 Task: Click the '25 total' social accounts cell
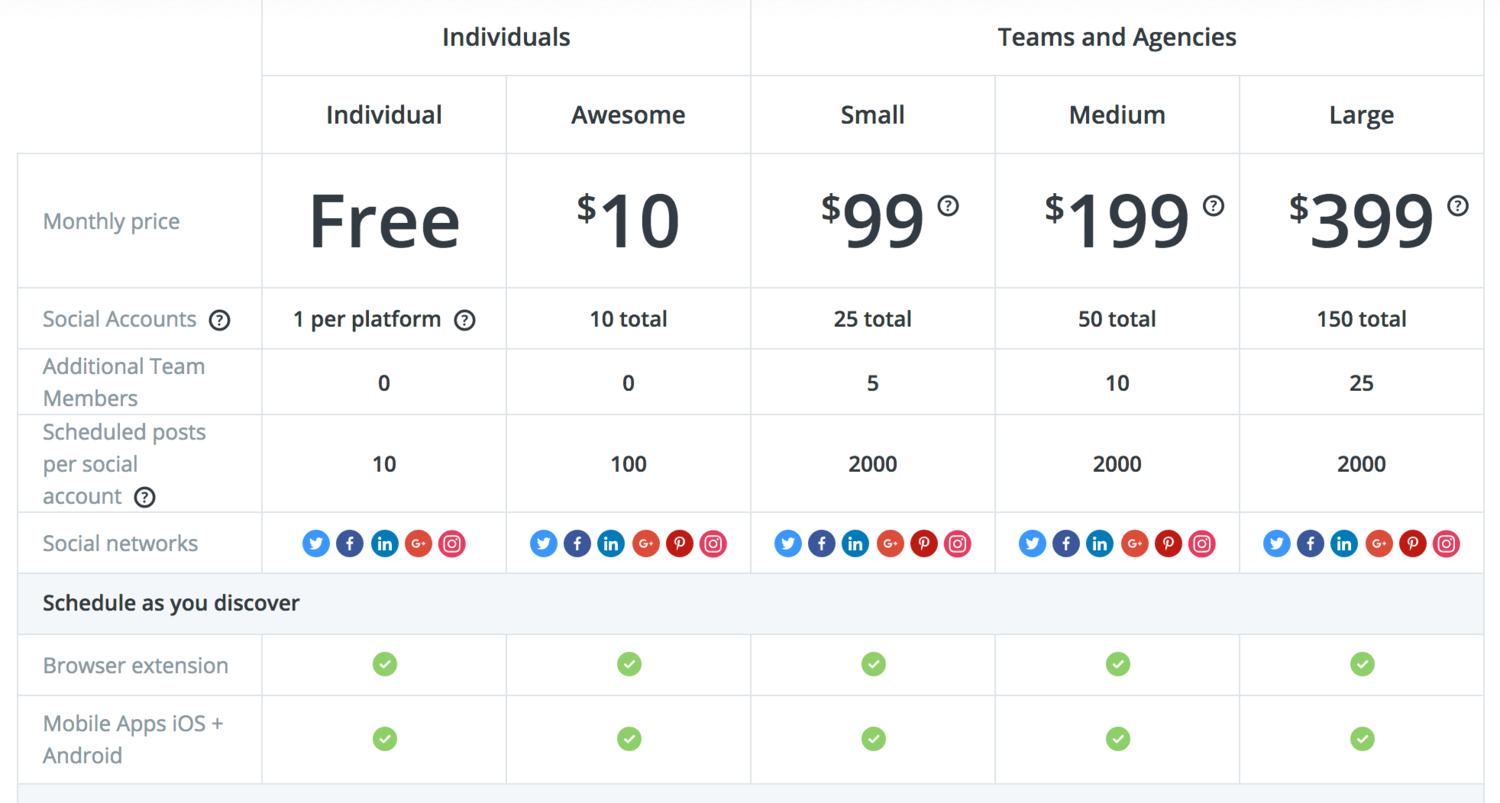point(873,320)
